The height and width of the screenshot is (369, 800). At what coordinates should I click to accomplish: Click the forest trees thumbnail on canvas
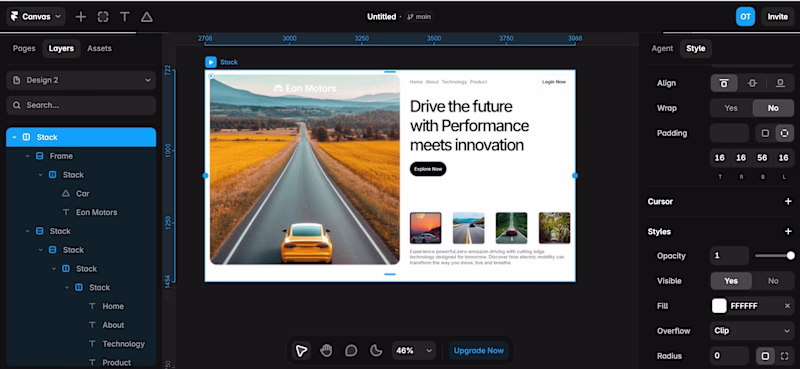[x=555, y=228]
